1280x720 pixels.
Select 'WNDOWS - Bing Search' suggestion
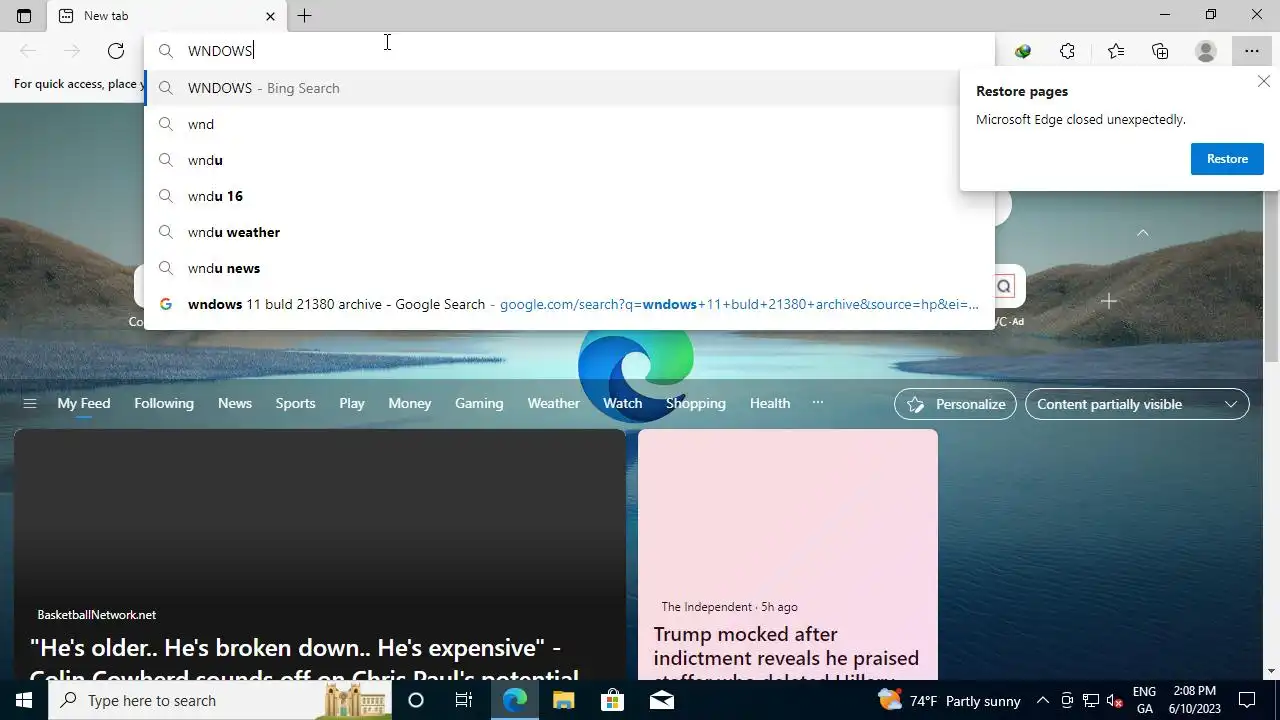570,88
